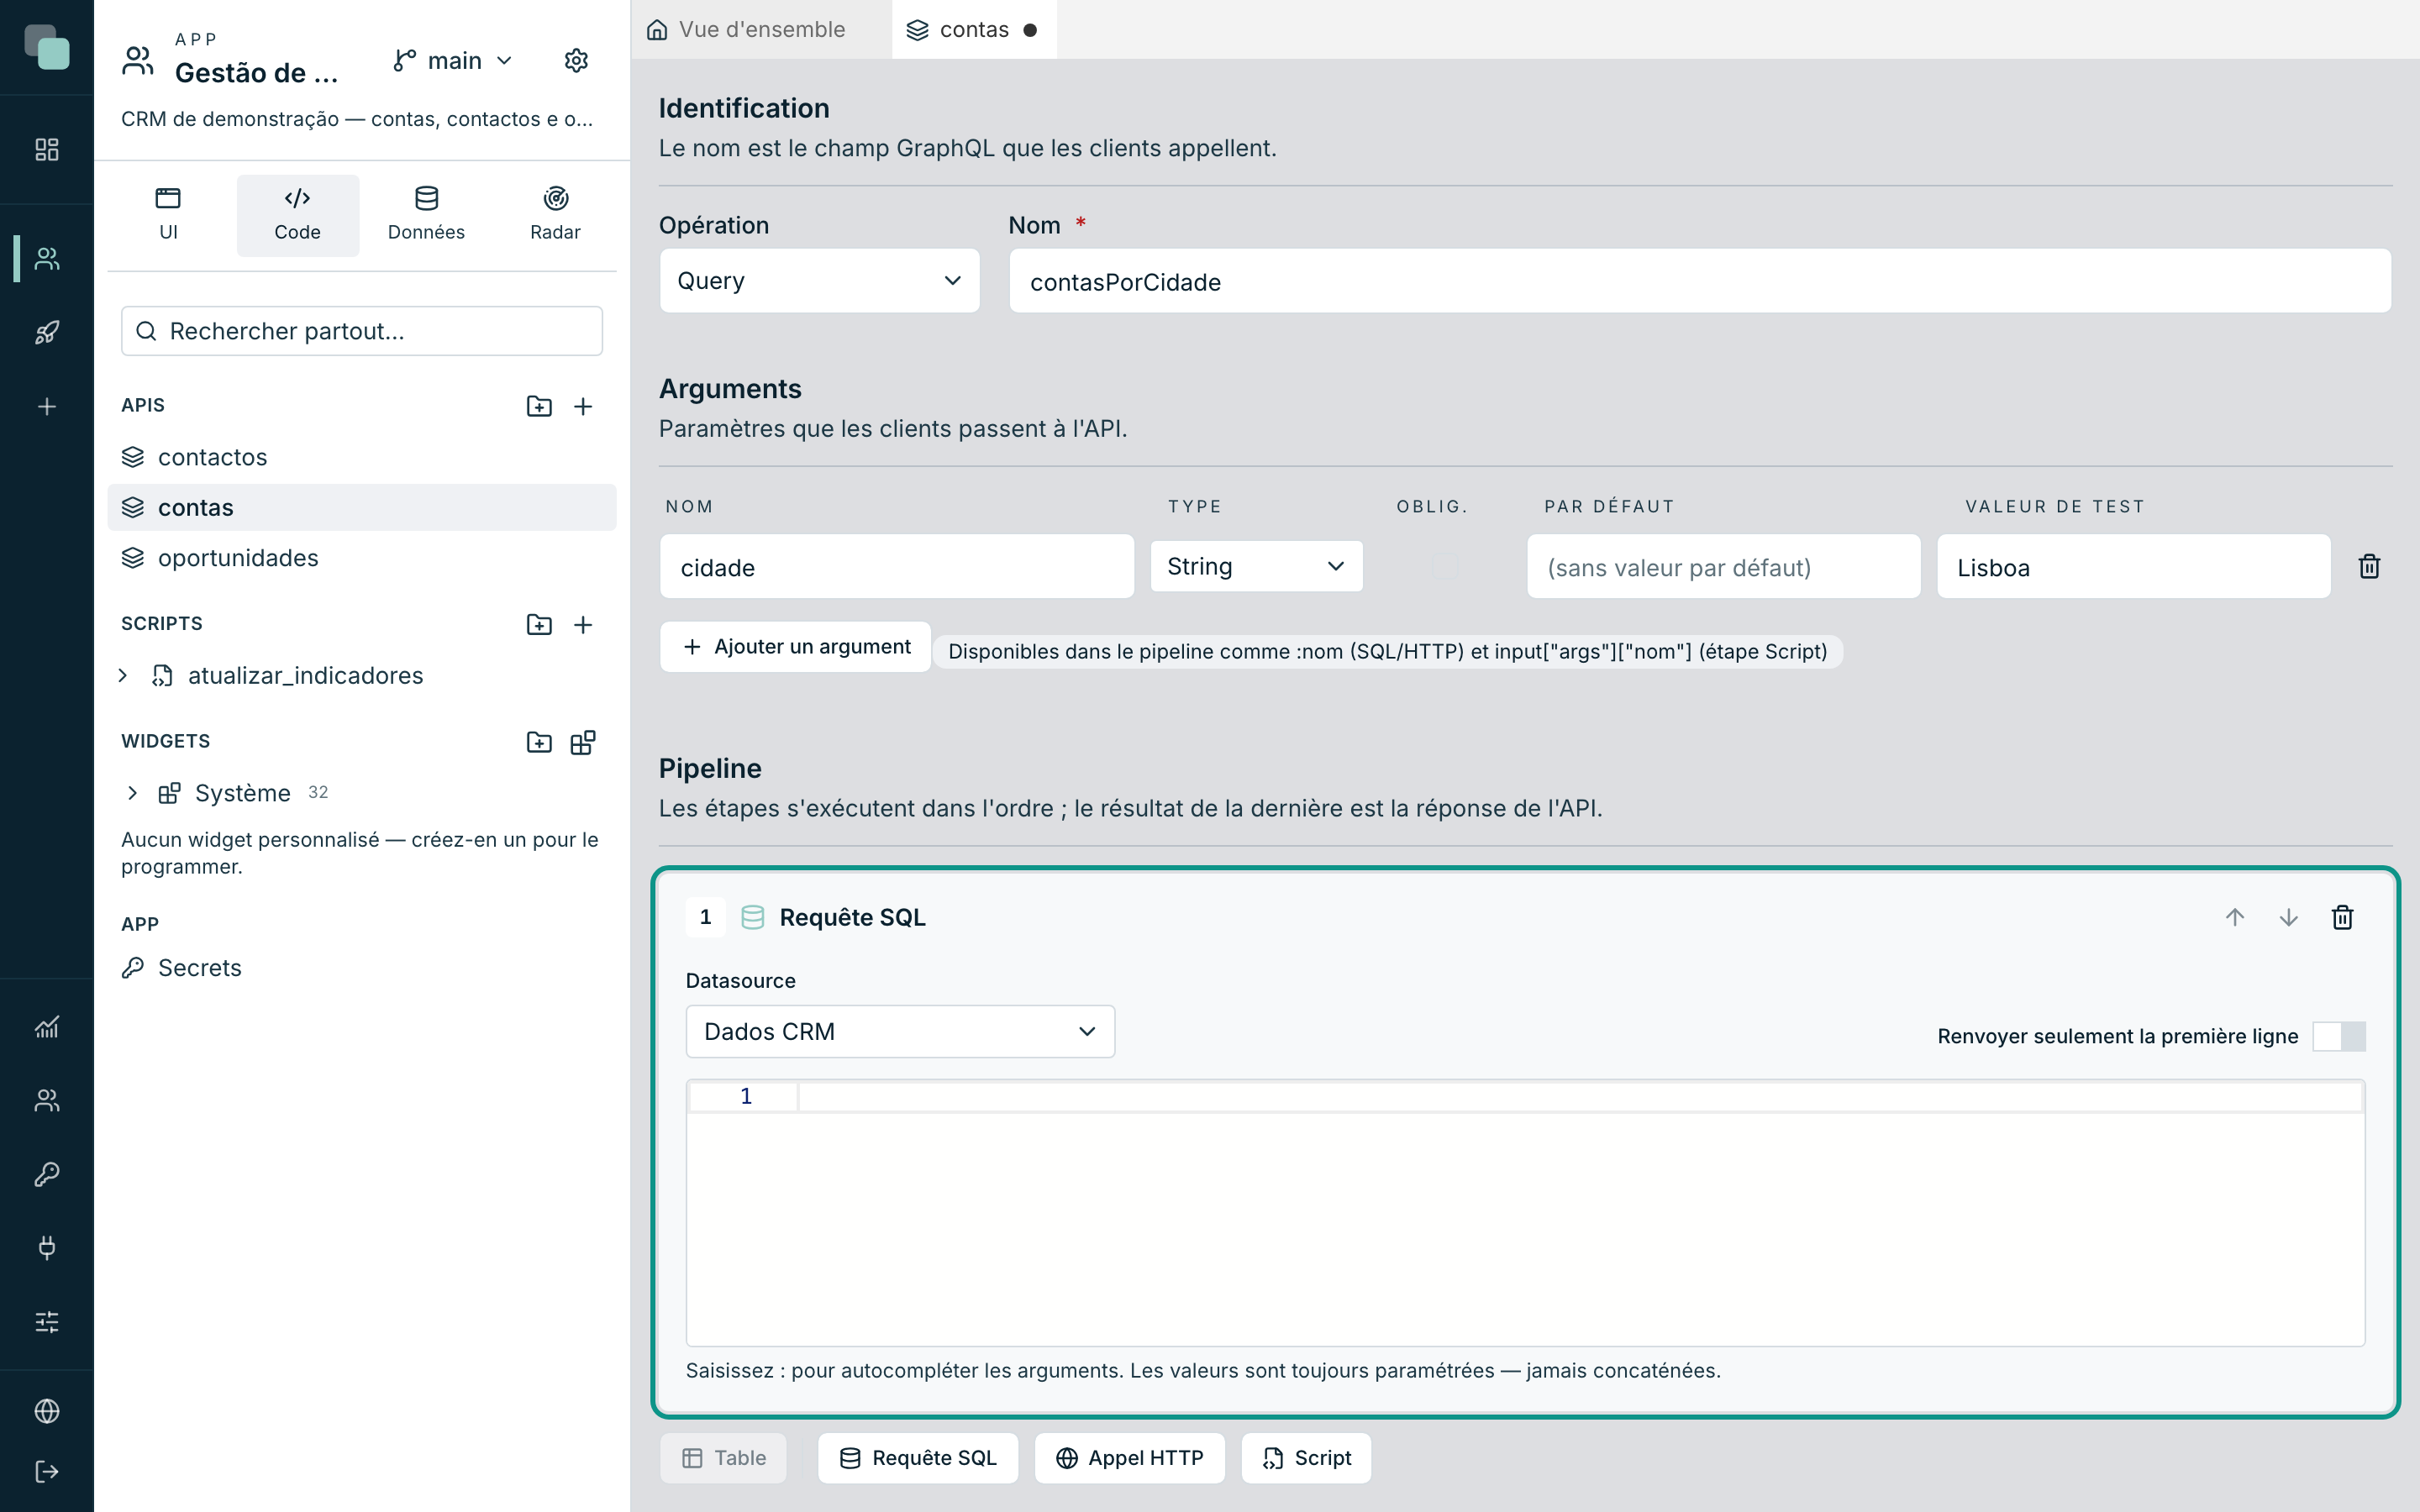Click new folder icon in WIDGETS section

pyautogui.click(x=539, y=742)
